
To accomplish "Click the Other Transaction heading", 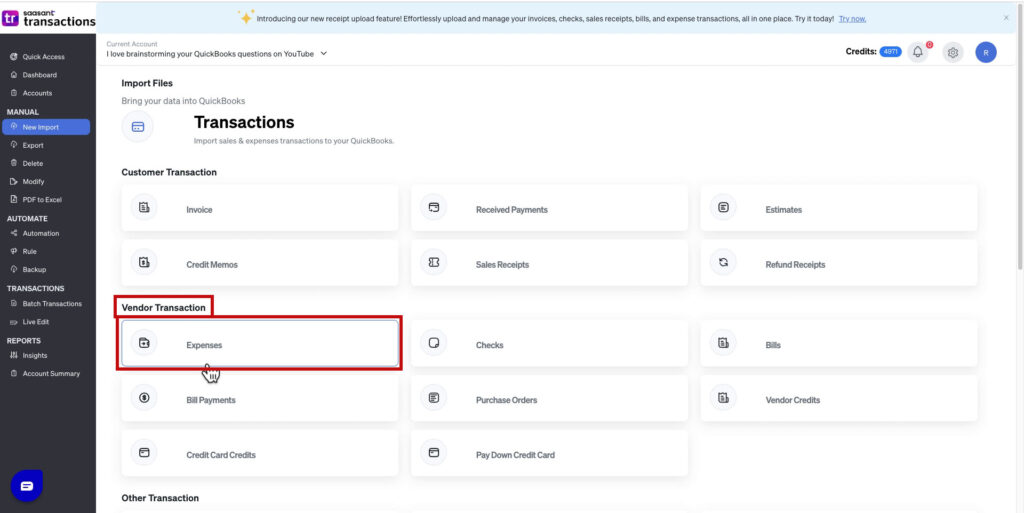I will pos(160,498).
